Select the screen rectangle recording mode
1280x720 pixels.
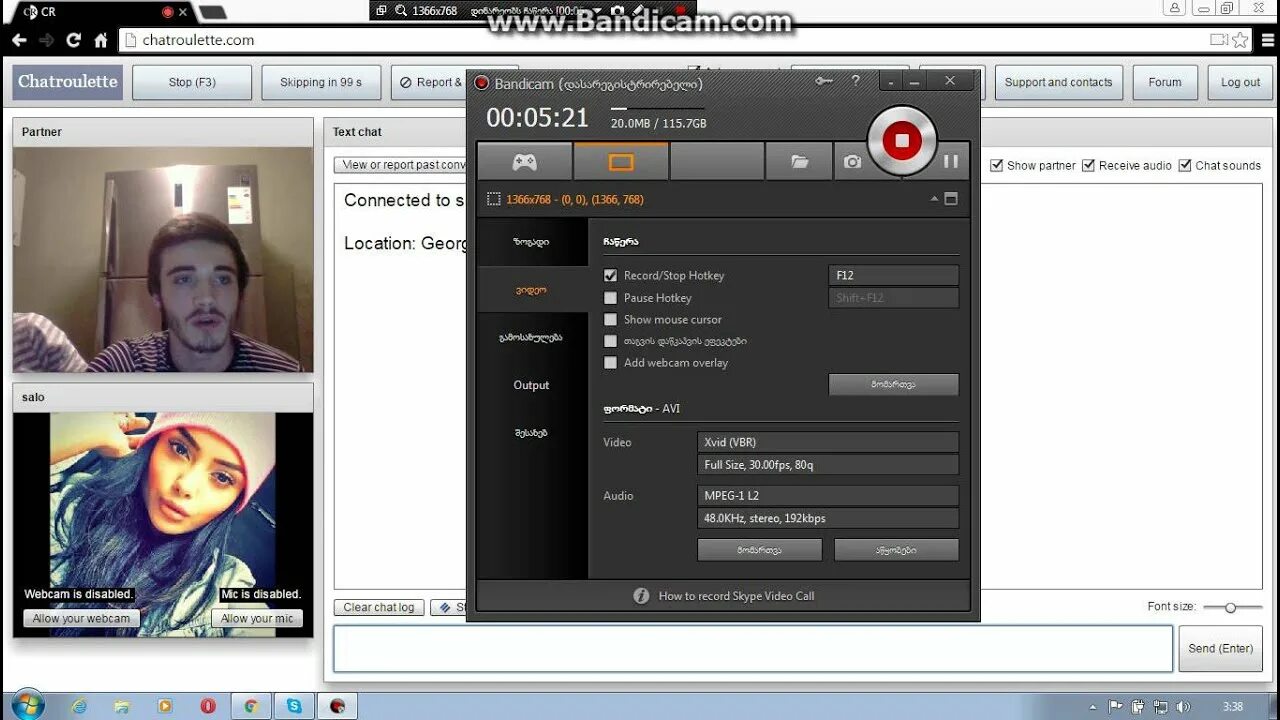(x=621, y=161)
